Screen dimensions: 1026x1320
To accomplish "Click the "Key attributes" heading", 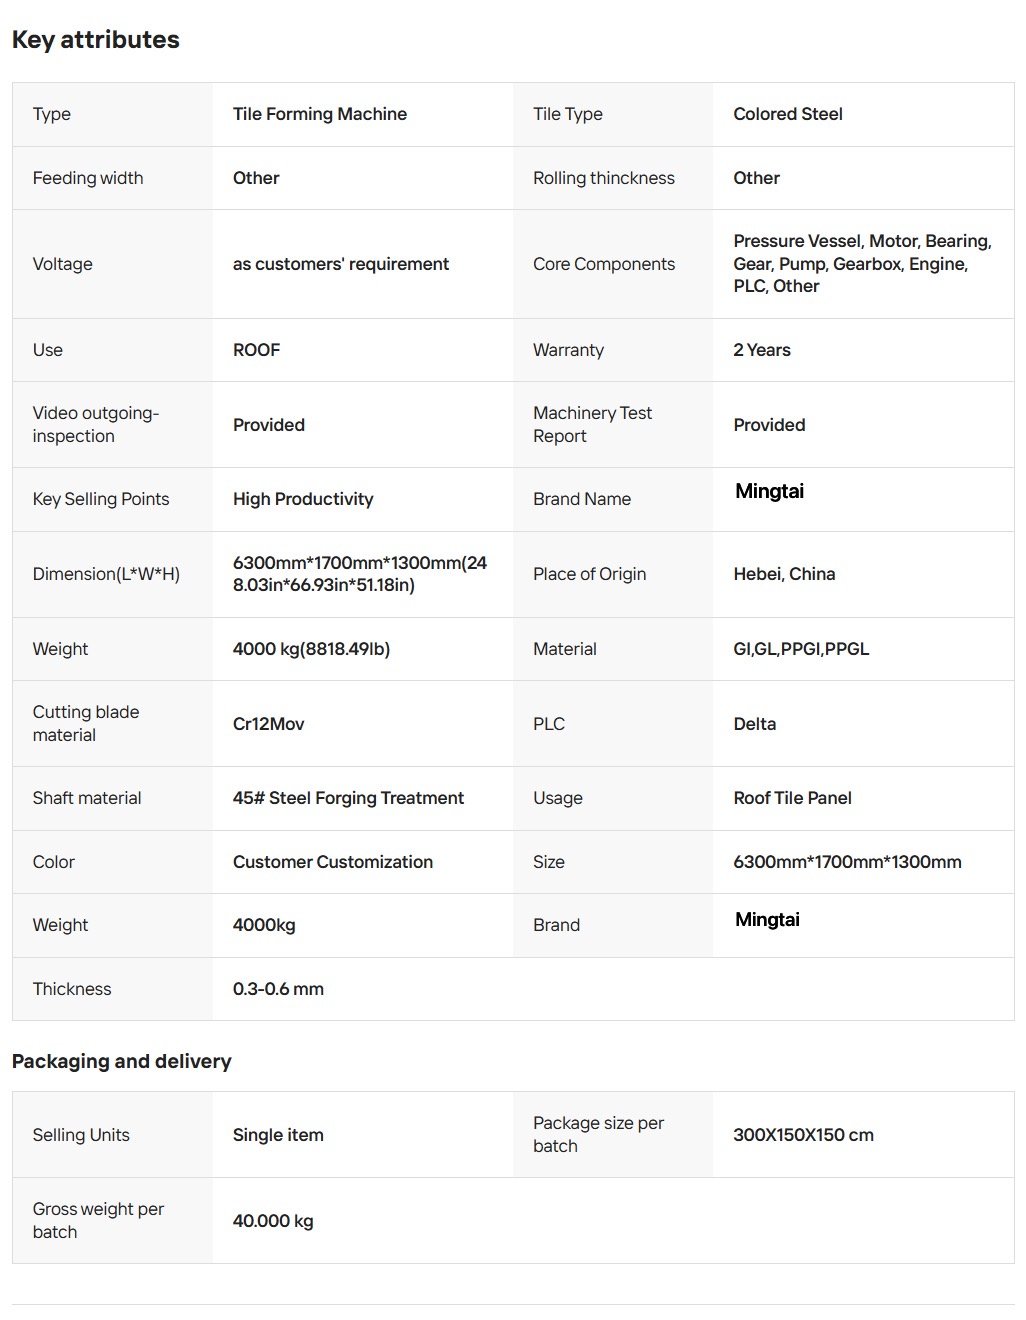I will (96, 40).
